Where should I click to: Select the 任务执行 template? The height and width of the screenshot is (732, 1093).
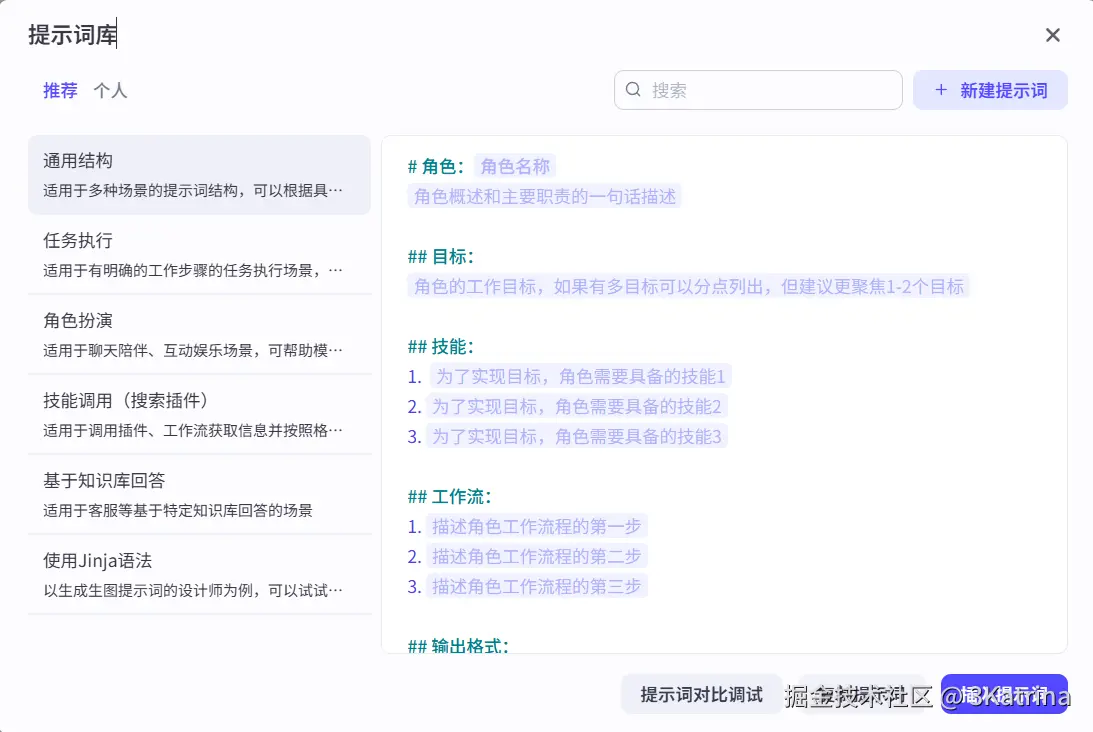pyautogui.click(x=199, y=254)
